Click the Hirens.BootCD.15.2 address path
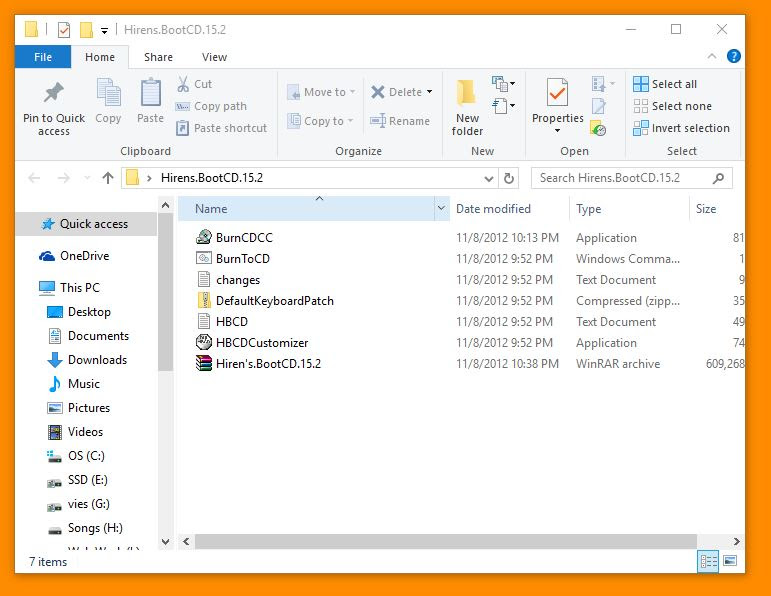Screen dimensions: 771x596 (x=212, y=178)
